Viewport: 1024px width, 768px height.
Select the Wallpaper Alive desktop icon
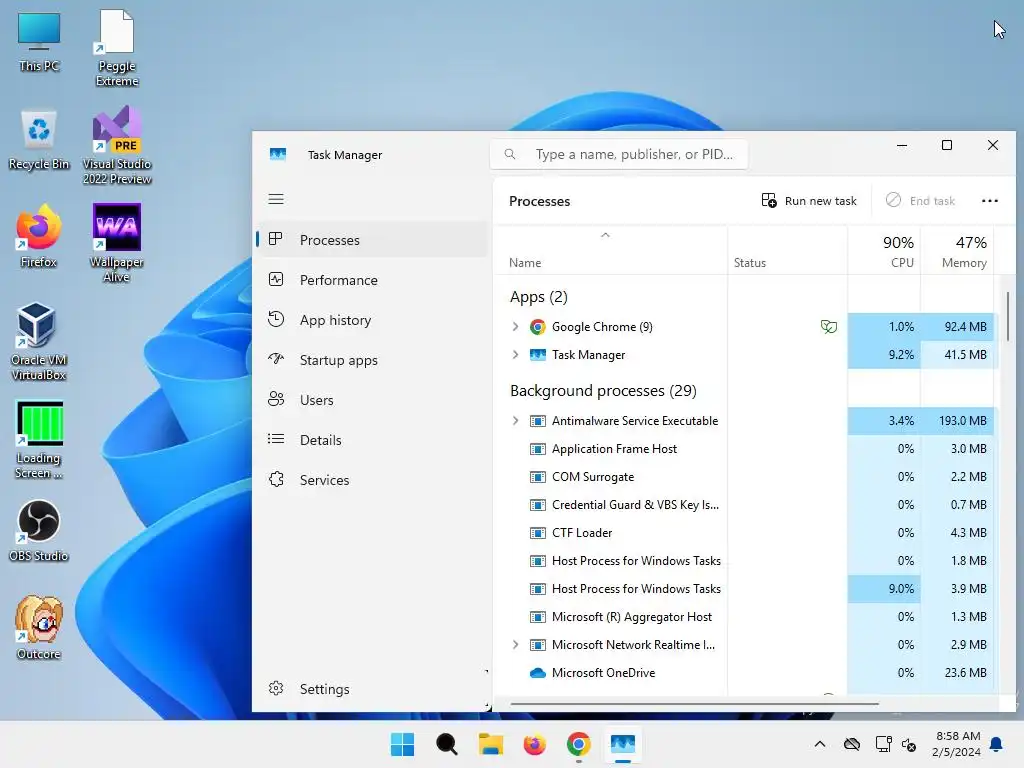116,243
